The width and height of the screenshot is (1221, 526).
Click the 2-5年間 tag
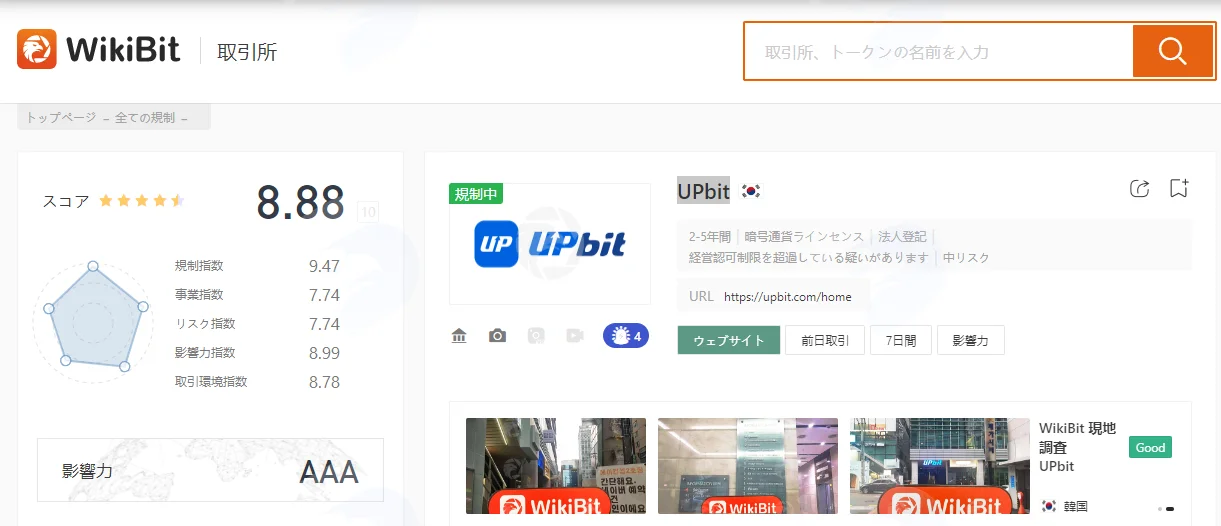pos(711,237)
